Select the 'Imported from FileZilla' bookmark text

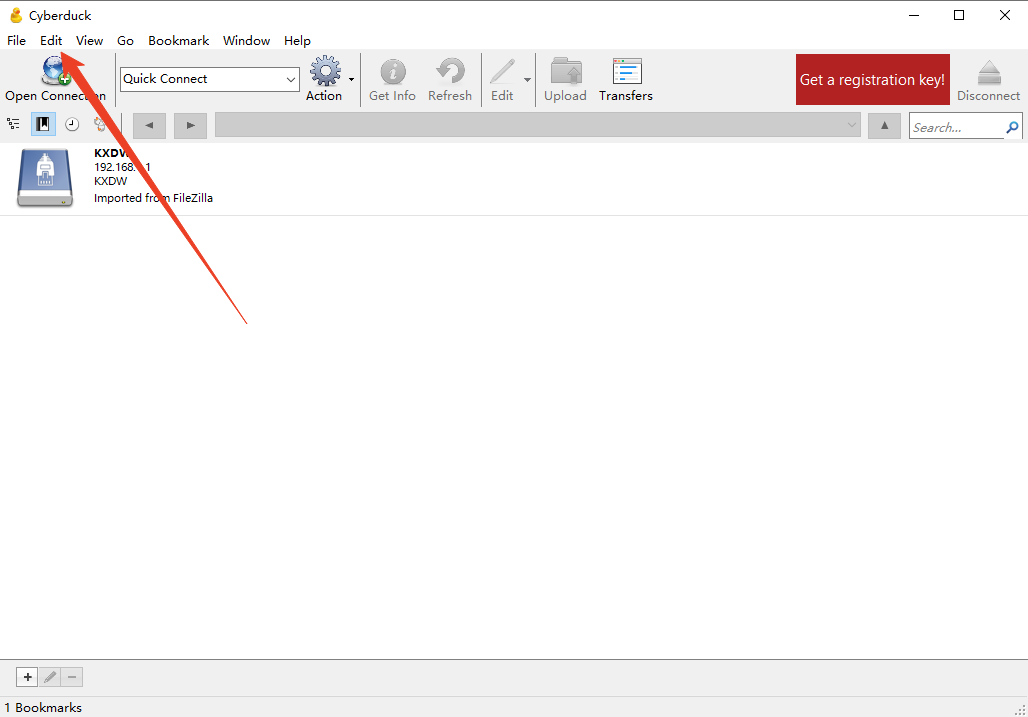(153, 198)
